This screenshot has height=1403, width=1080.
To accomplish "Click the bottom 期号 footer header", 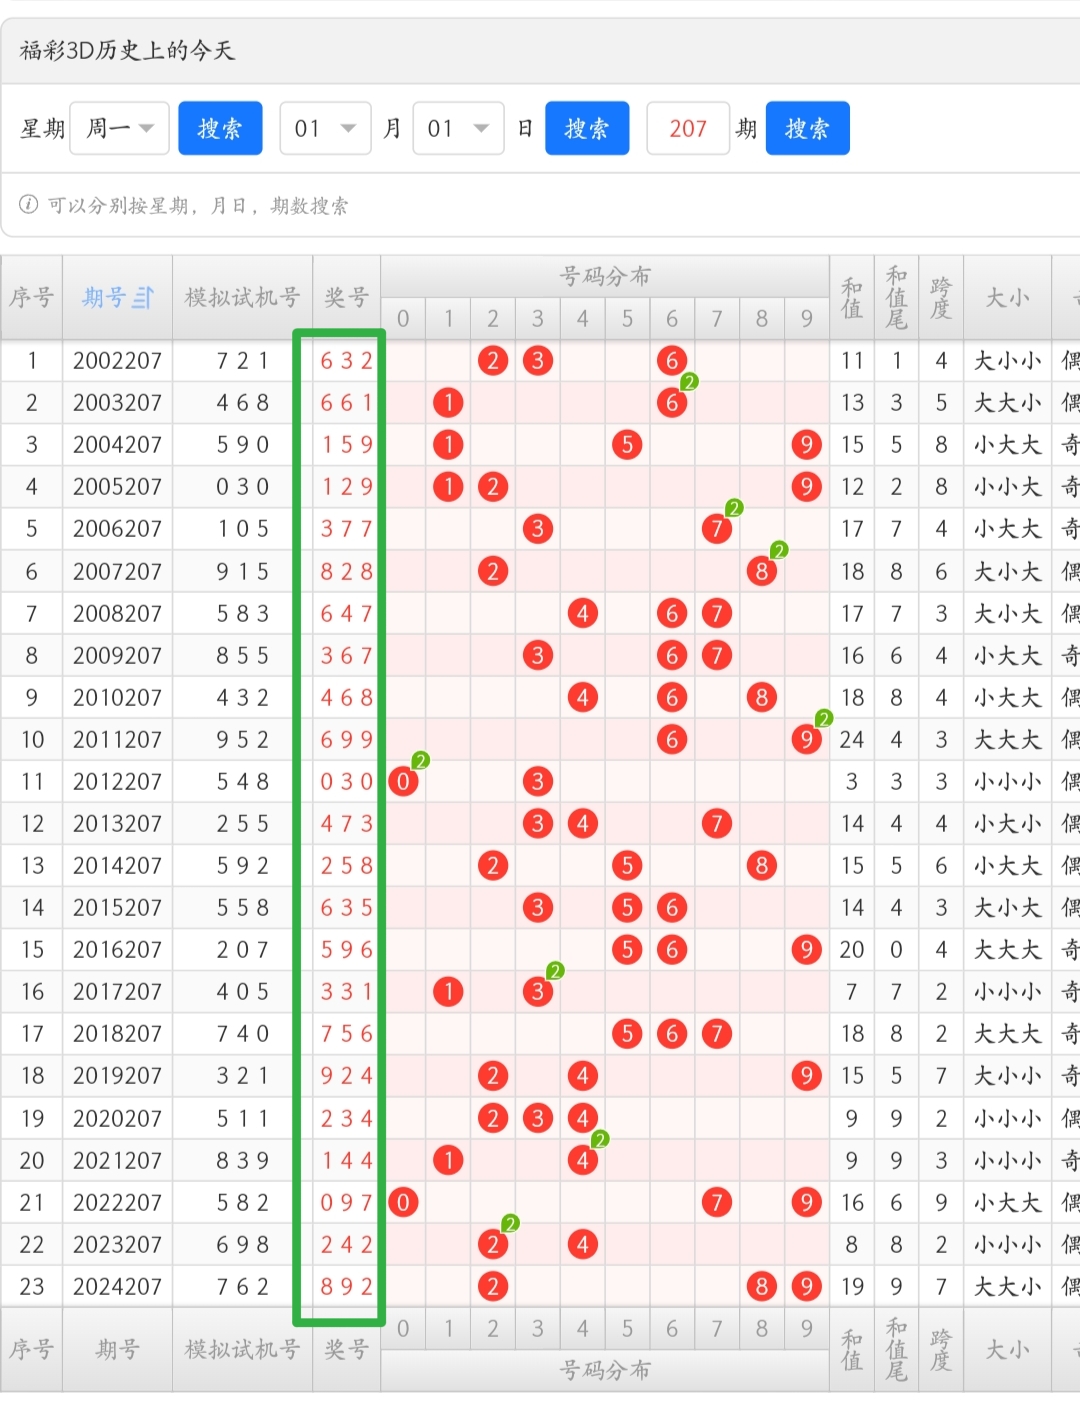I will click(x=117, y=1349).
